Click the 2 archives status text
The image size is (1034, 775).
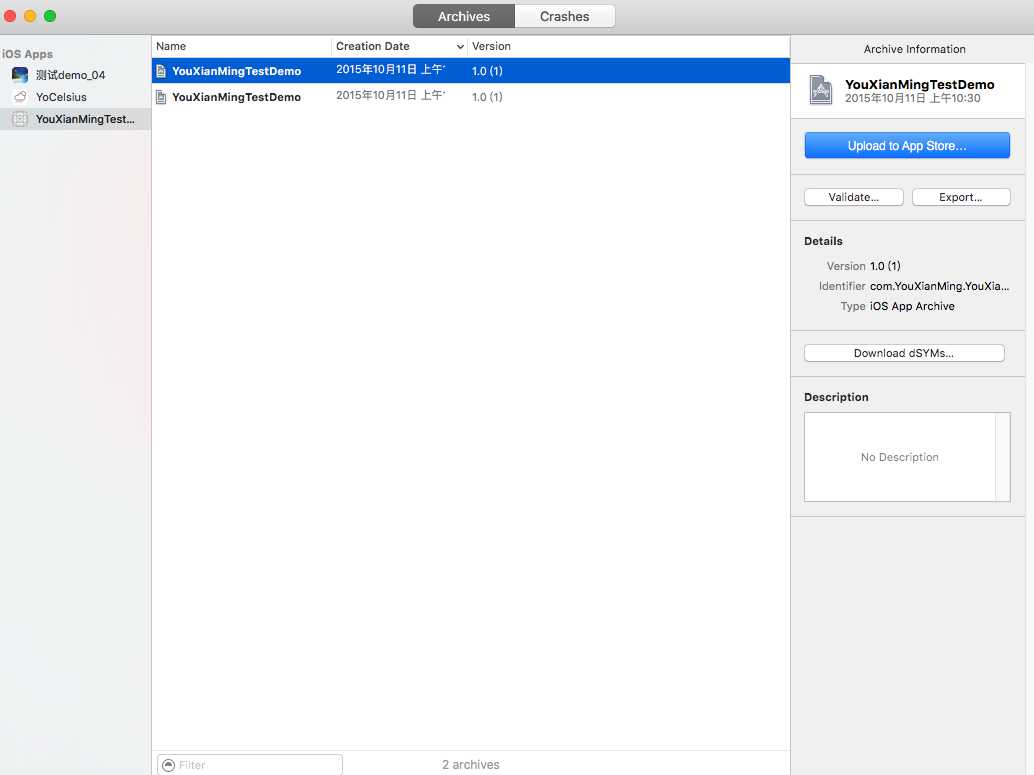click(471, 764)
